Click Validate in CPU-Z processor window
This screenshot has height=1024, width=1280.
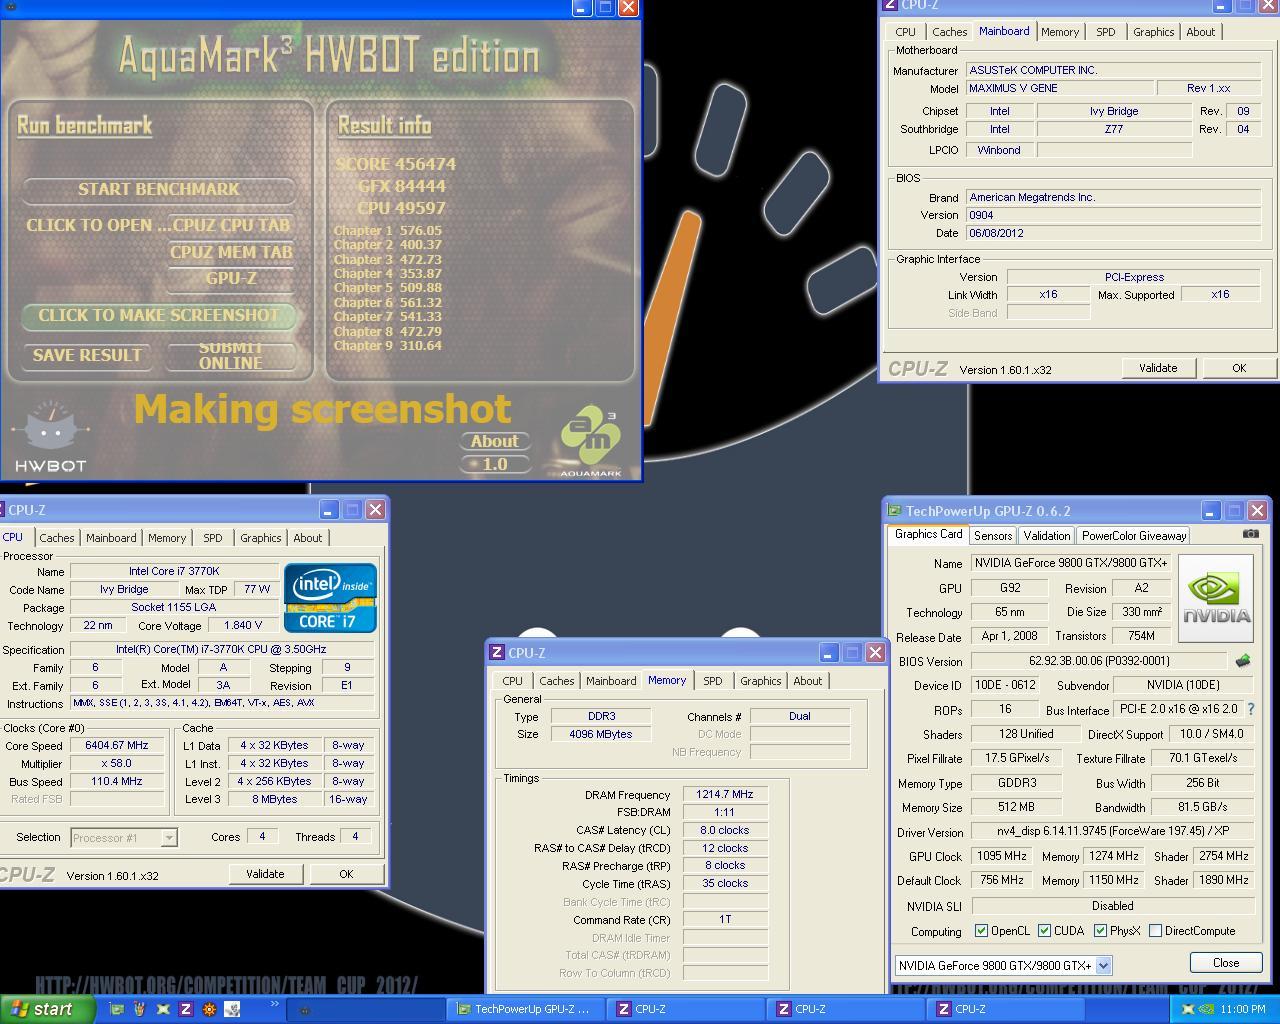tap(265, 874)
